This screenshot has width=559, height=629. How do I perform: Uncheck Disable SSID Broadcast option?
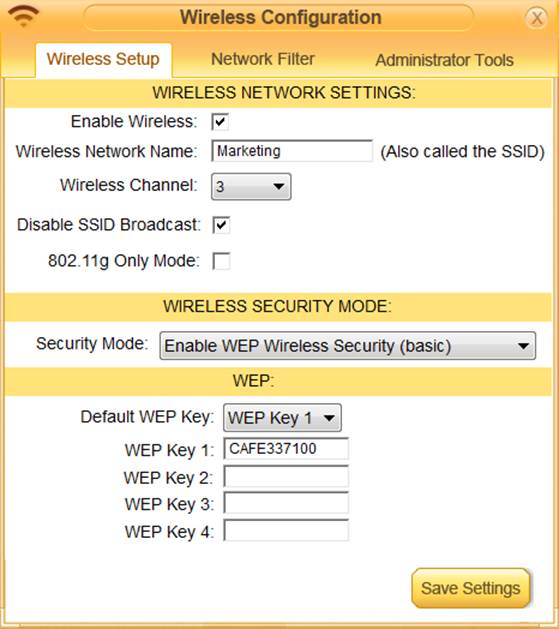coord(221,225)
